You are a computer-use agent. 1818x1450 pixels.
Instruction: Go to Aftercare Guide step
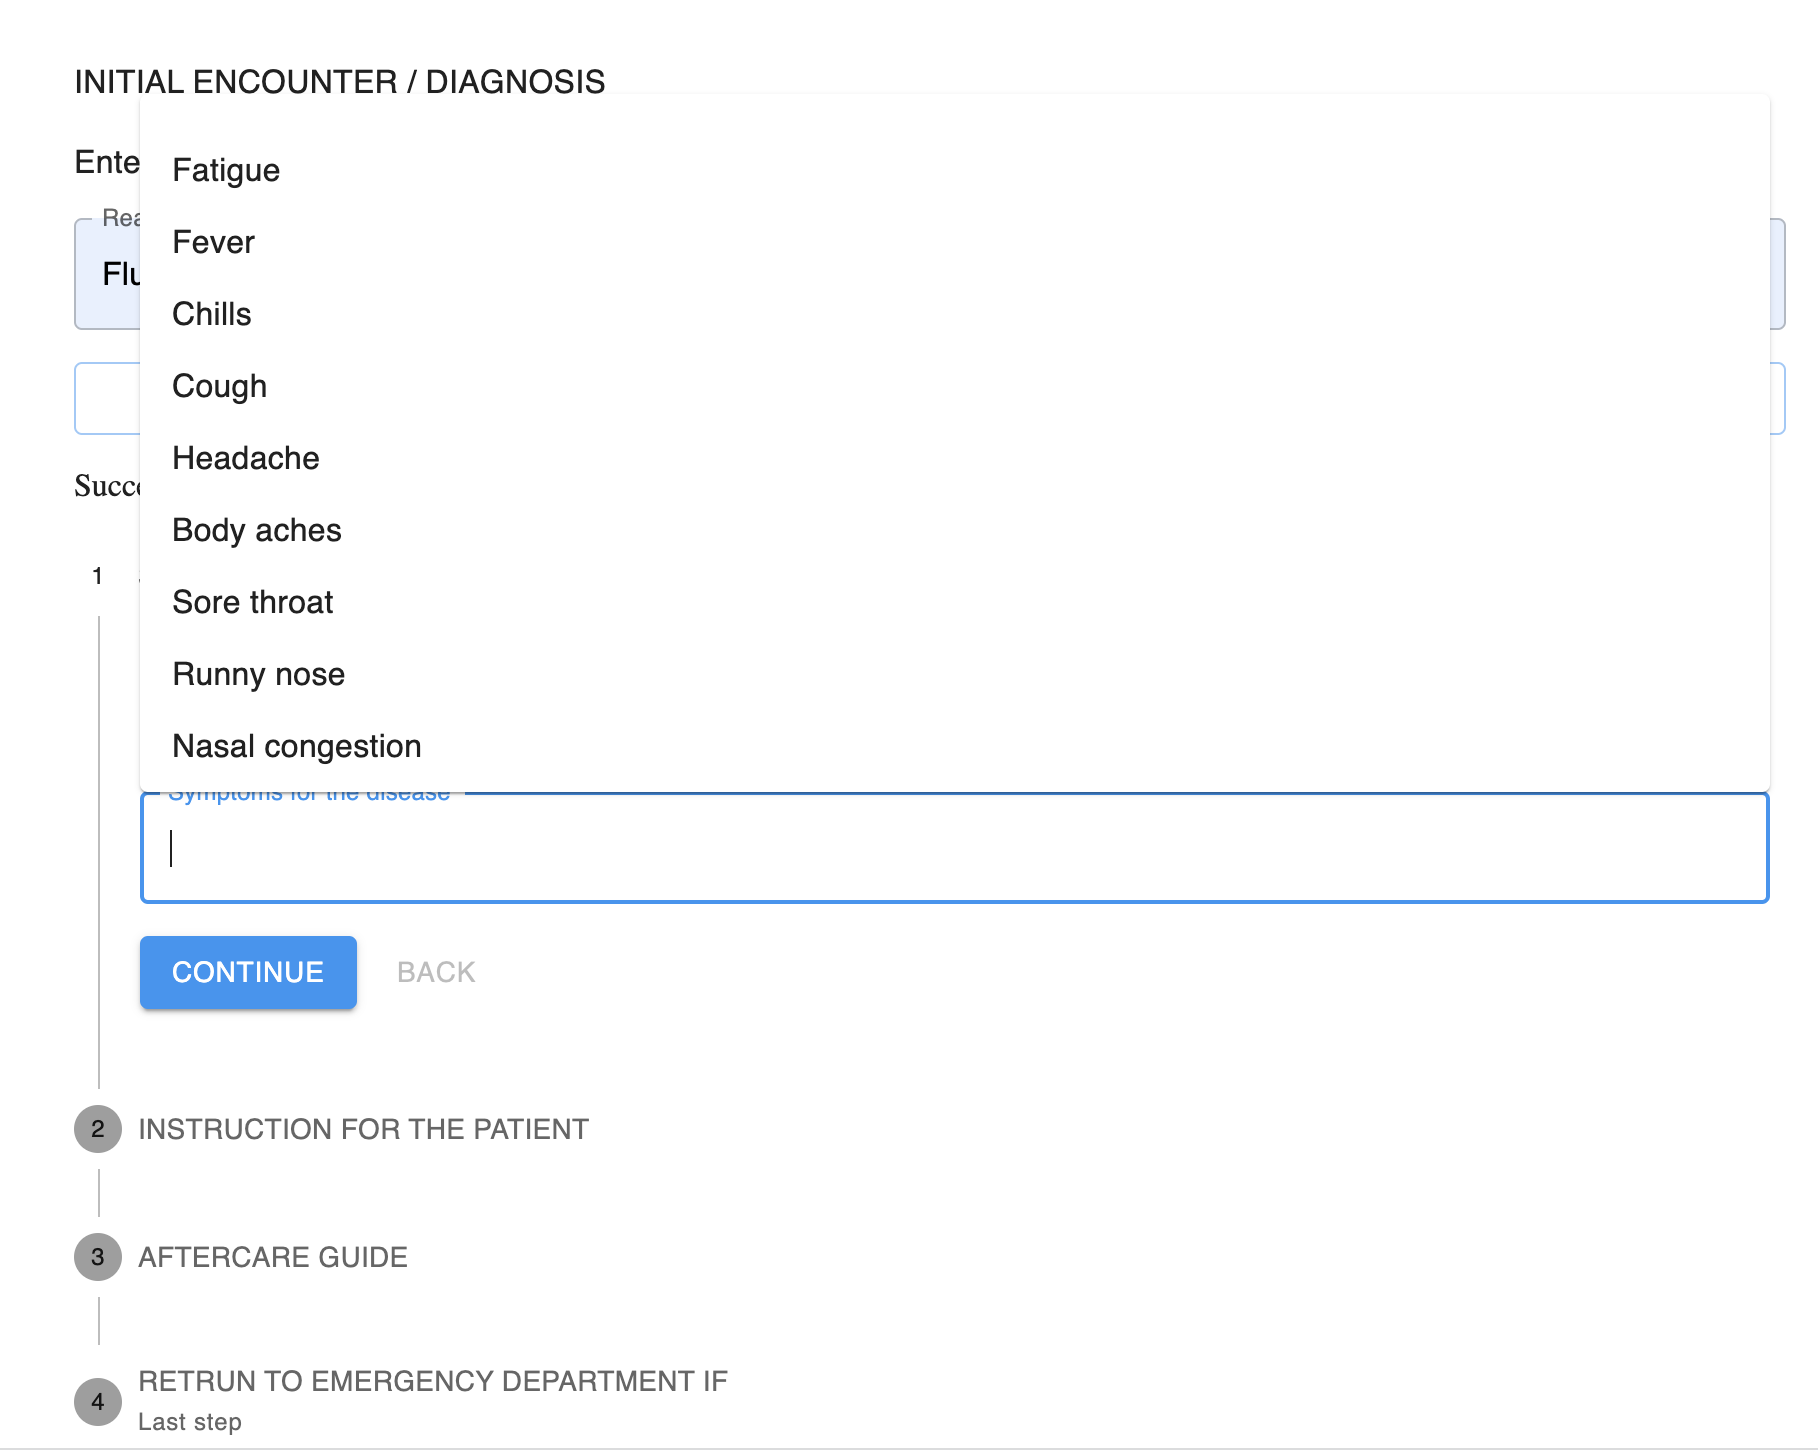click(273, 1257)
